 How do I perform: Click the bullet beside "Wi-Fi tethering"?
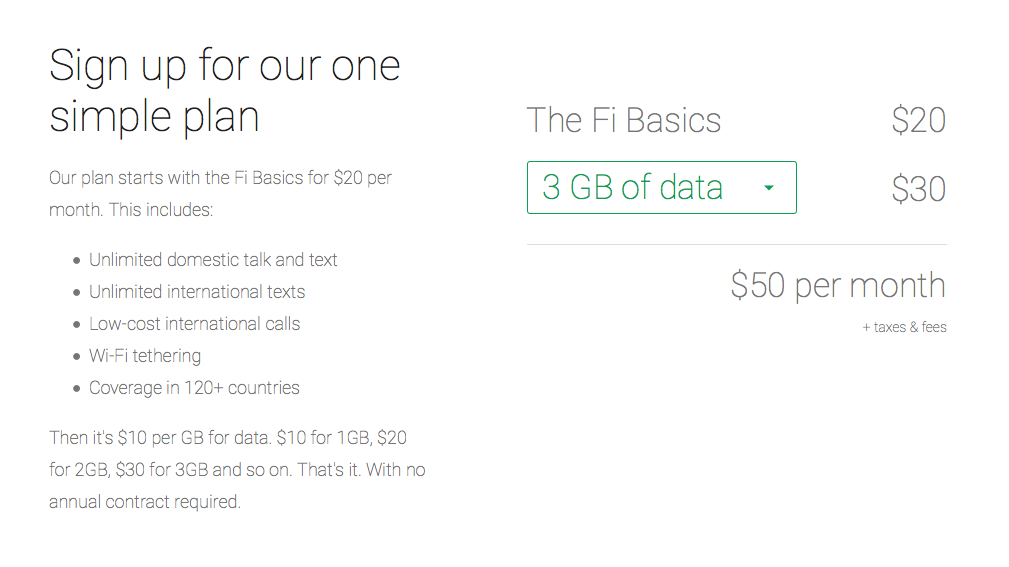pyautogui.click(x=77, y=357)
